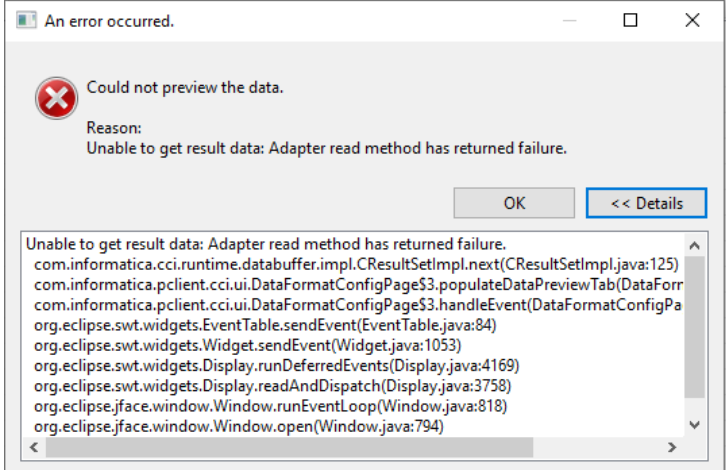Screen dimensions: 726x470
Task: Close the error dialog with X
Action: tap(692, 20)
